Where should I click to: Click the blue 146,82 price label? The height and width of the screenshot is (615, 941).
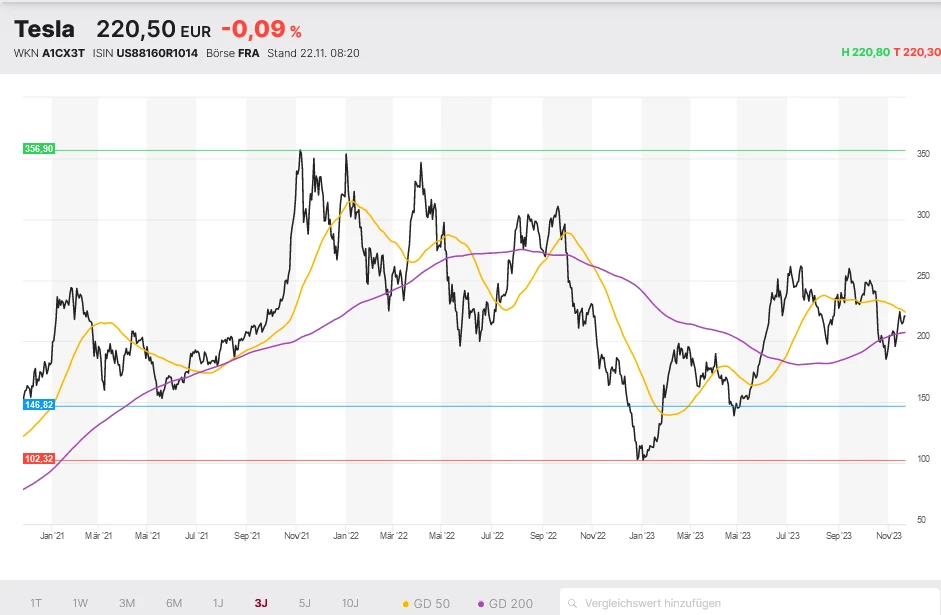click(38, 405)
